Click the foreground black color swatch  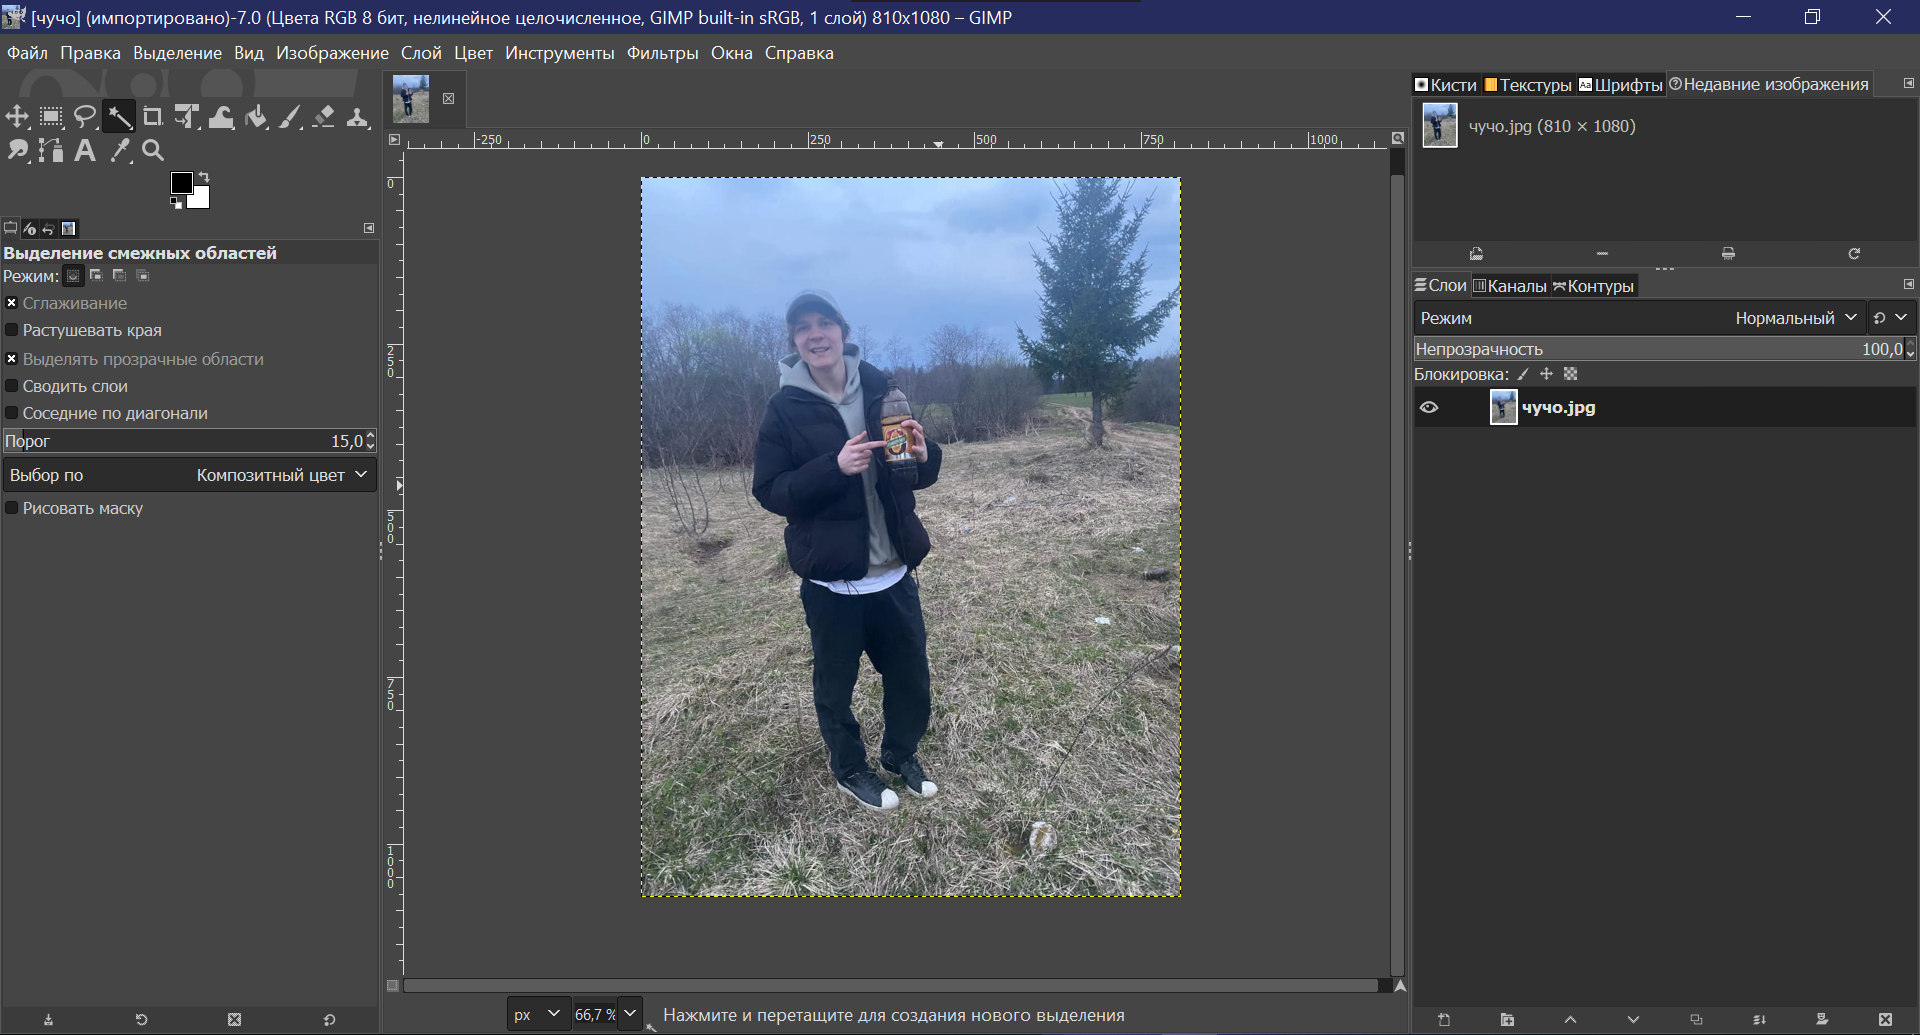point(180,181)
